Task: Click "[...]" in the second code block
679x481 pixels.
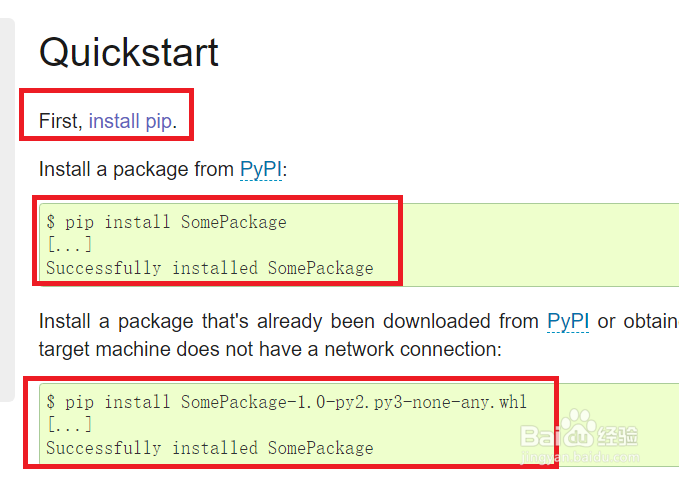Action: (x=69, y=425)
